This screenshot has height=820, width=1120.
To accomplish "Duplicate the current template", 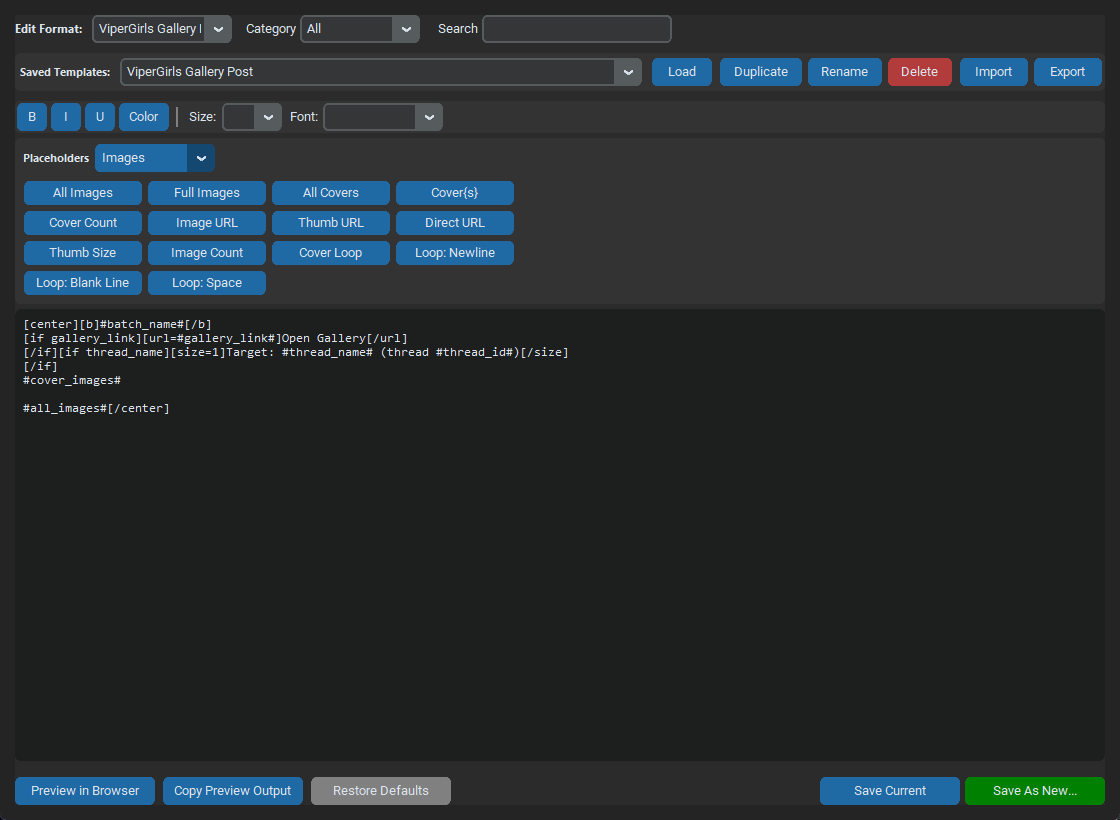I will click(761, 72).
